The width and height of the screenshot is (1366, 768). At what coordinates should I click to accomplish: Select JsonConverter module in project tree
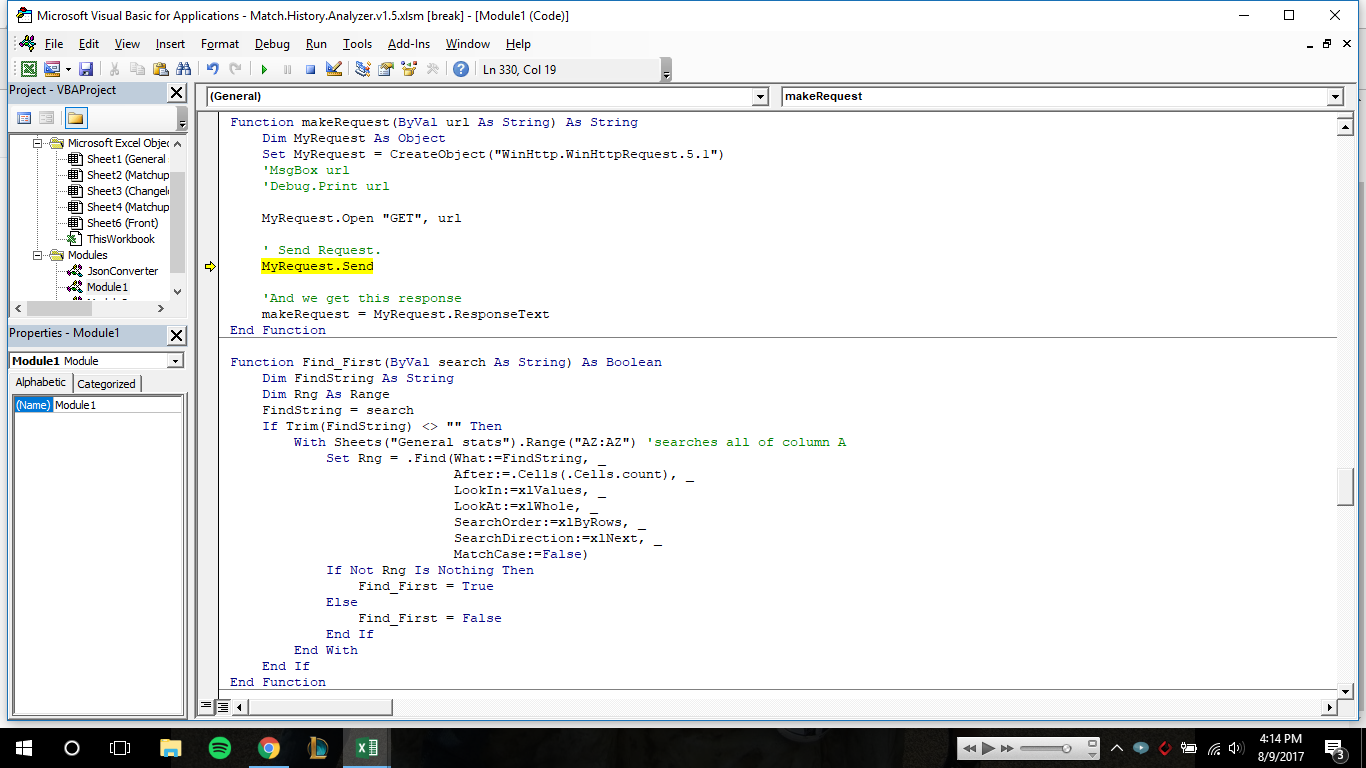coord(122,271)
